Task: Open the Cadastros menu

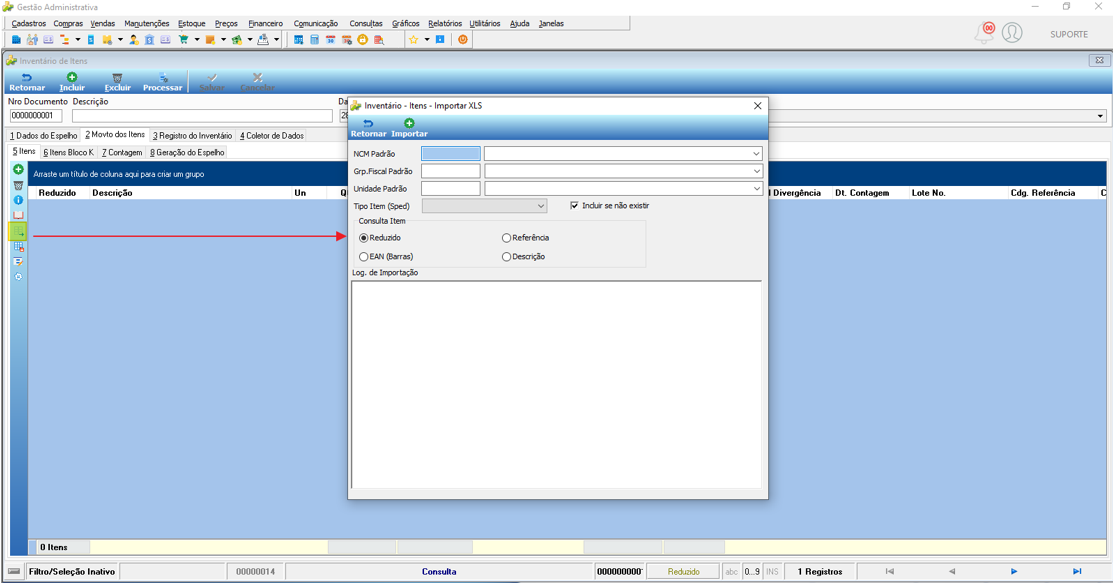Action: (x=28, y=23)
